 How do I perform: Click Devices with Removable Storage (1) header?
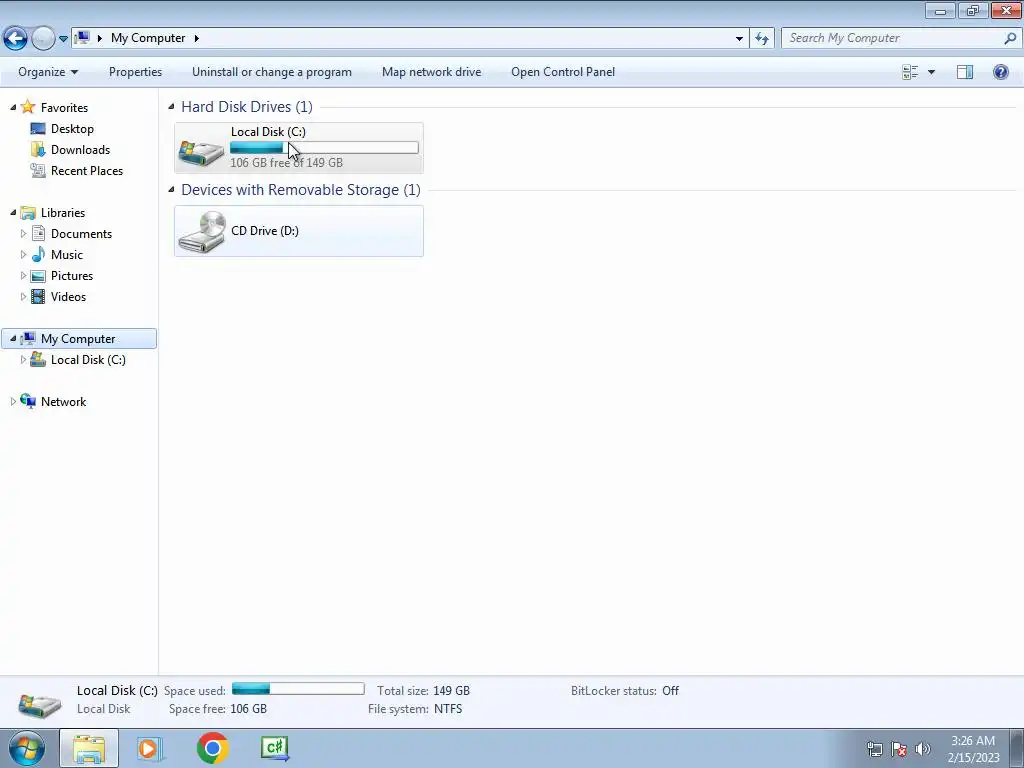(301, 189)
